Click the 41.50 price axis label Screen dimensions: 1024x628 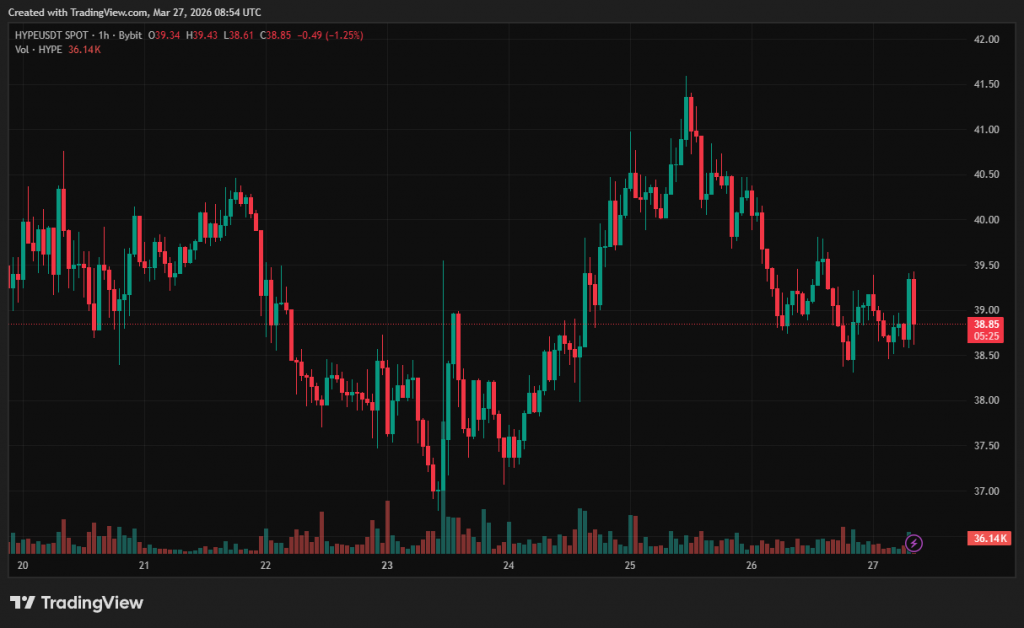point(986,85)
